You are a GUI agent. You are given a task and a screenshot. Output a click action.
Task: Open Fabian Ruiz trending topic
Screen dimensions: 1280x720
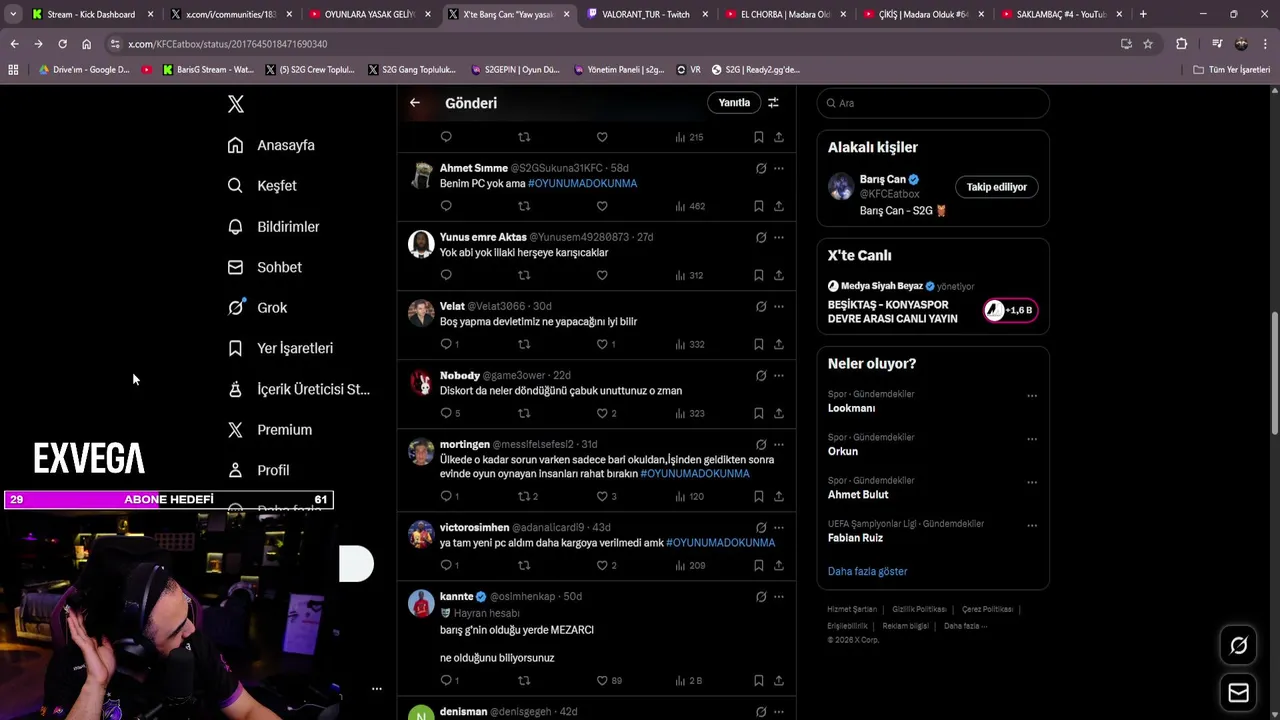pyautogui.click(x=855, y=538)
